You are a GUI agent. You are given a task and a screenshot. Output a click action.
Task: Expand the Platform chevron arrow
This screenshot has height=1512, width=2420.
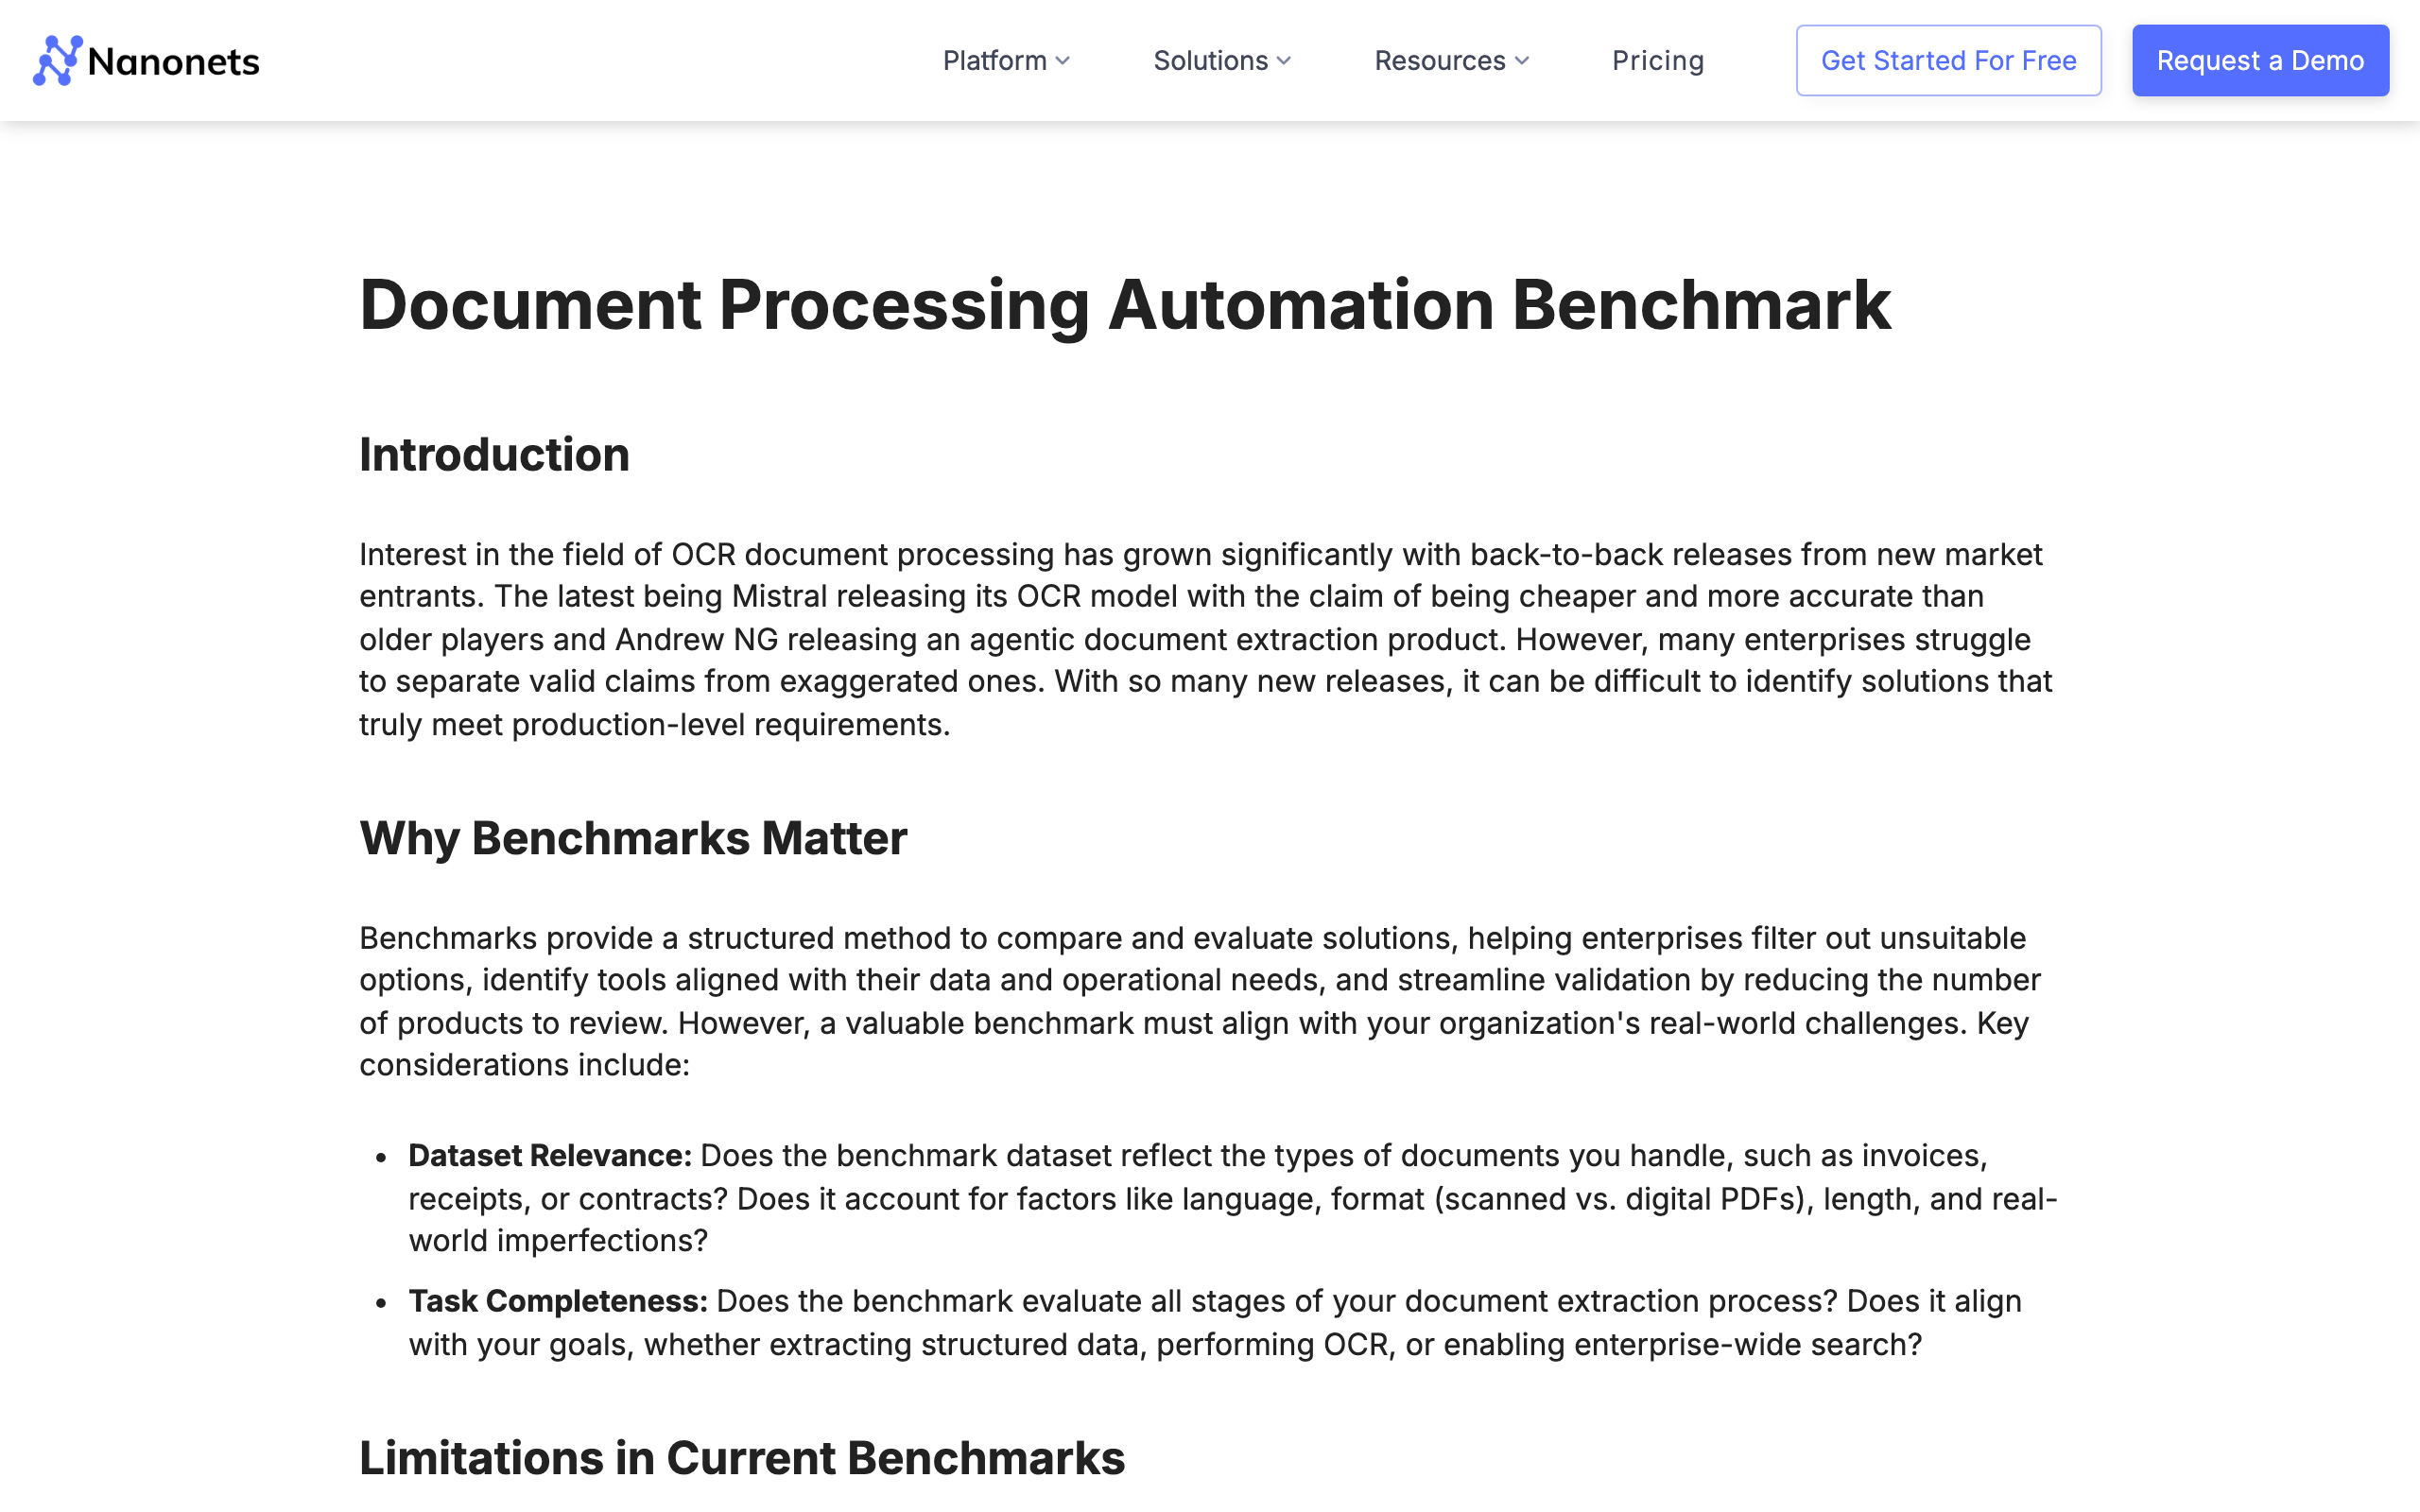[1063, 61]
